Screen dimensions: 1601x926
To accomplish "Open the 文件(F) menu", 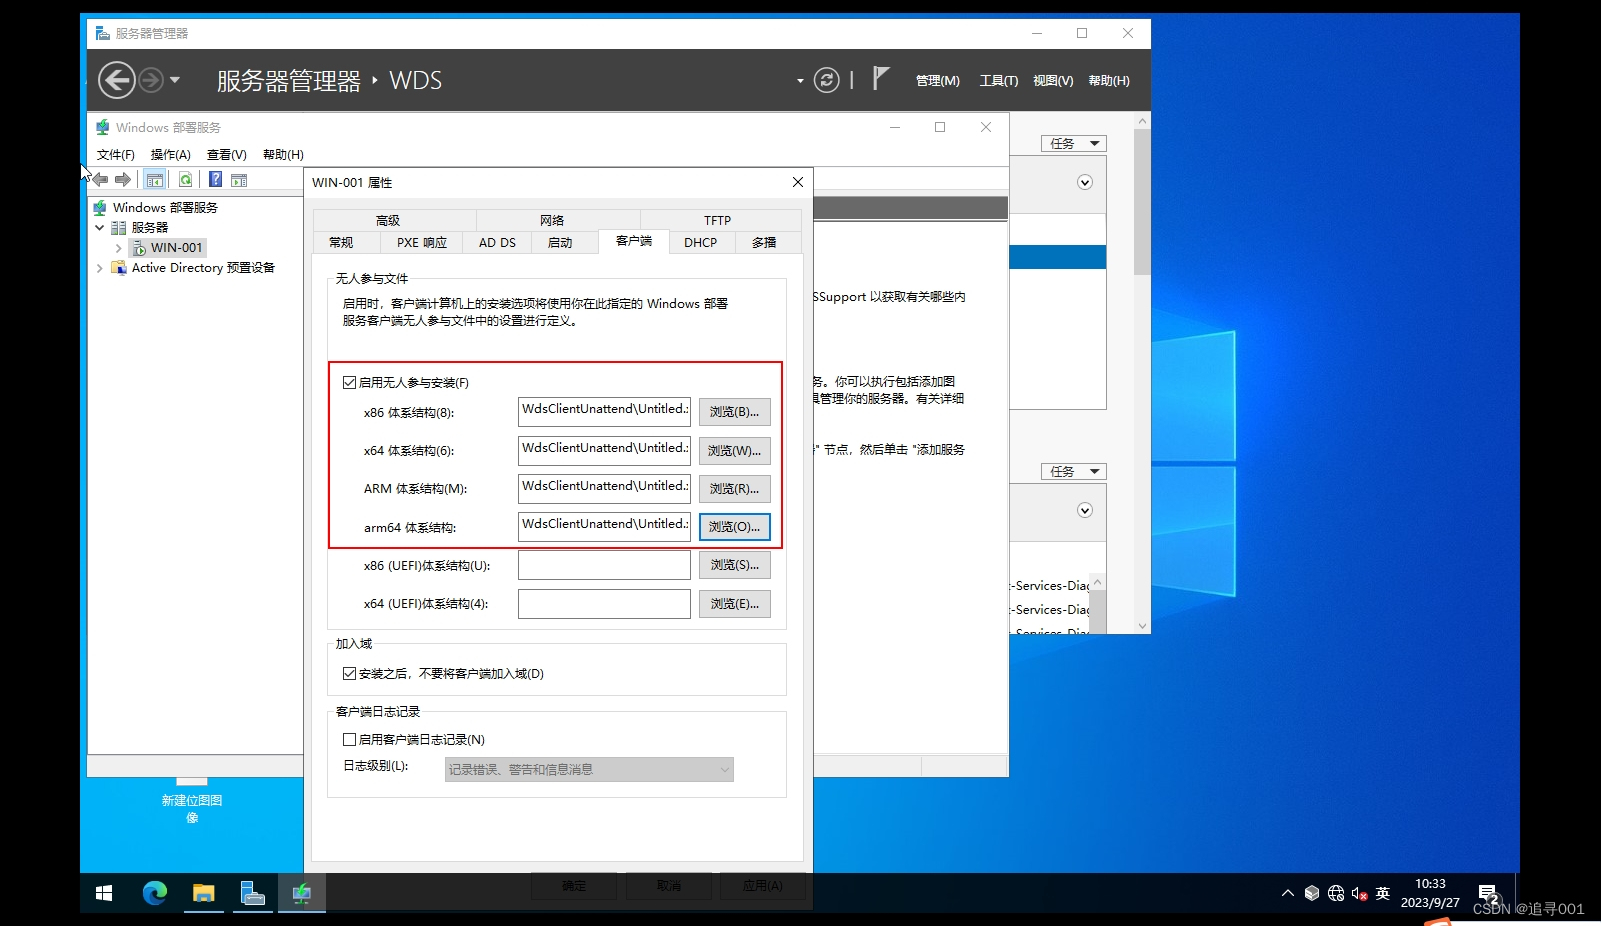I will pos(116,154).
